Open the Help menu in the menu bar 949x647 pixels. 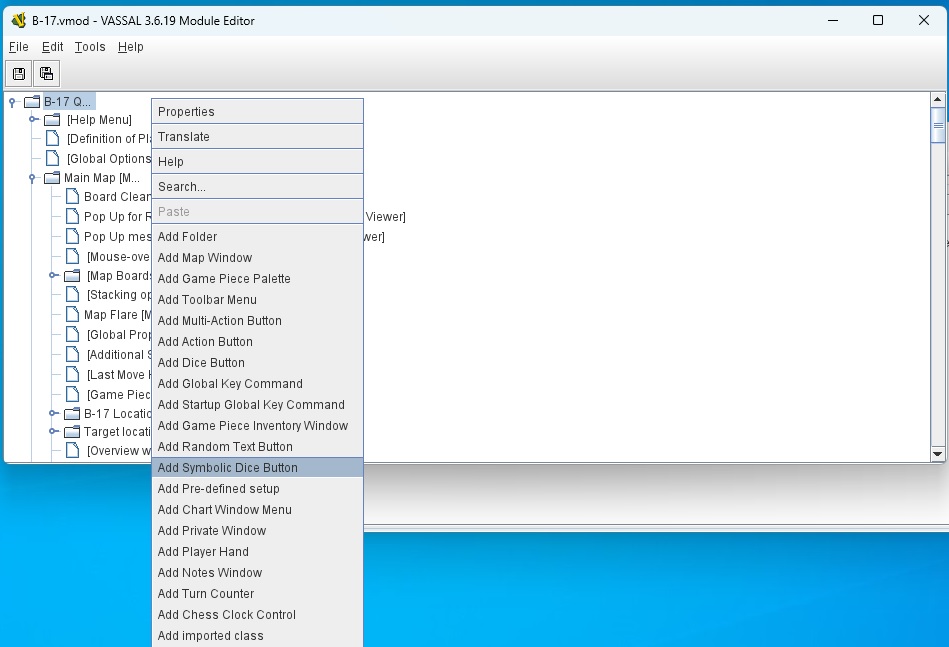(x=131, y=47)
